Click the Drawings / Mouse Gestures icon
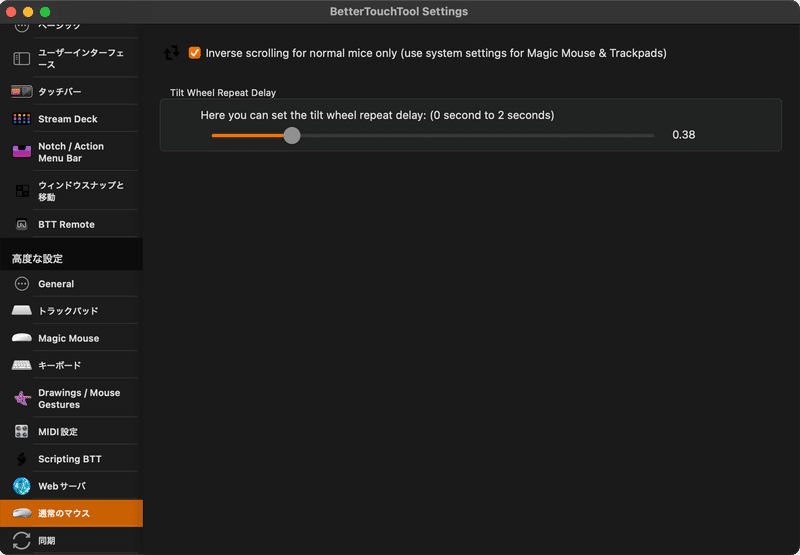The image size is (800, 555). 22,398
